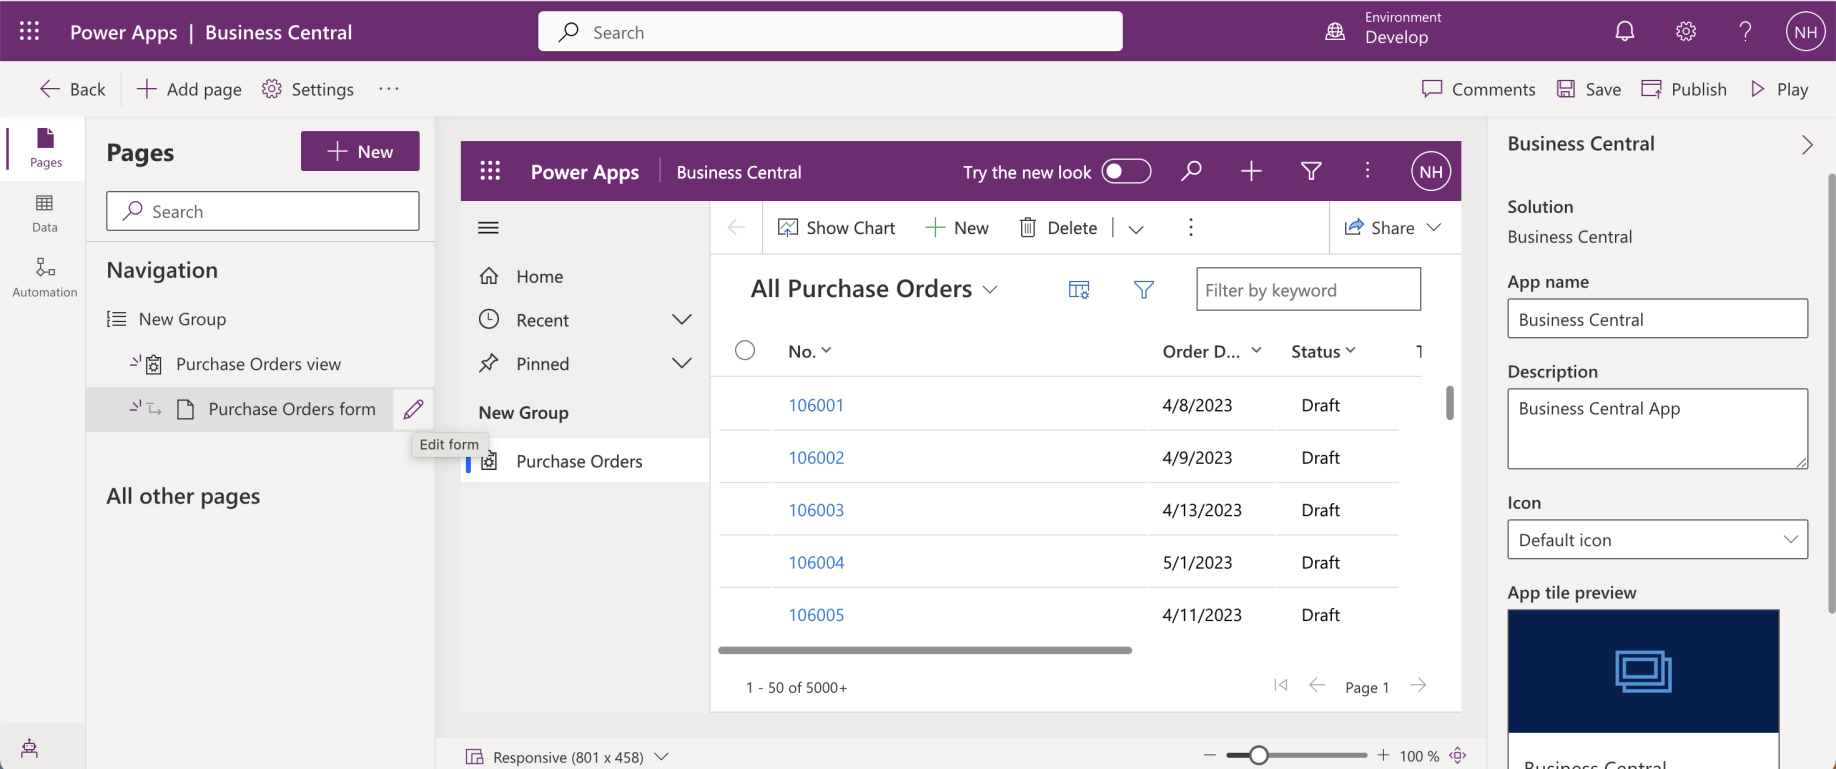Open the Automation sidebar panel
The width and height of the screenshot is (1836, 769).
pyautogui.click(x=45, y=277)
